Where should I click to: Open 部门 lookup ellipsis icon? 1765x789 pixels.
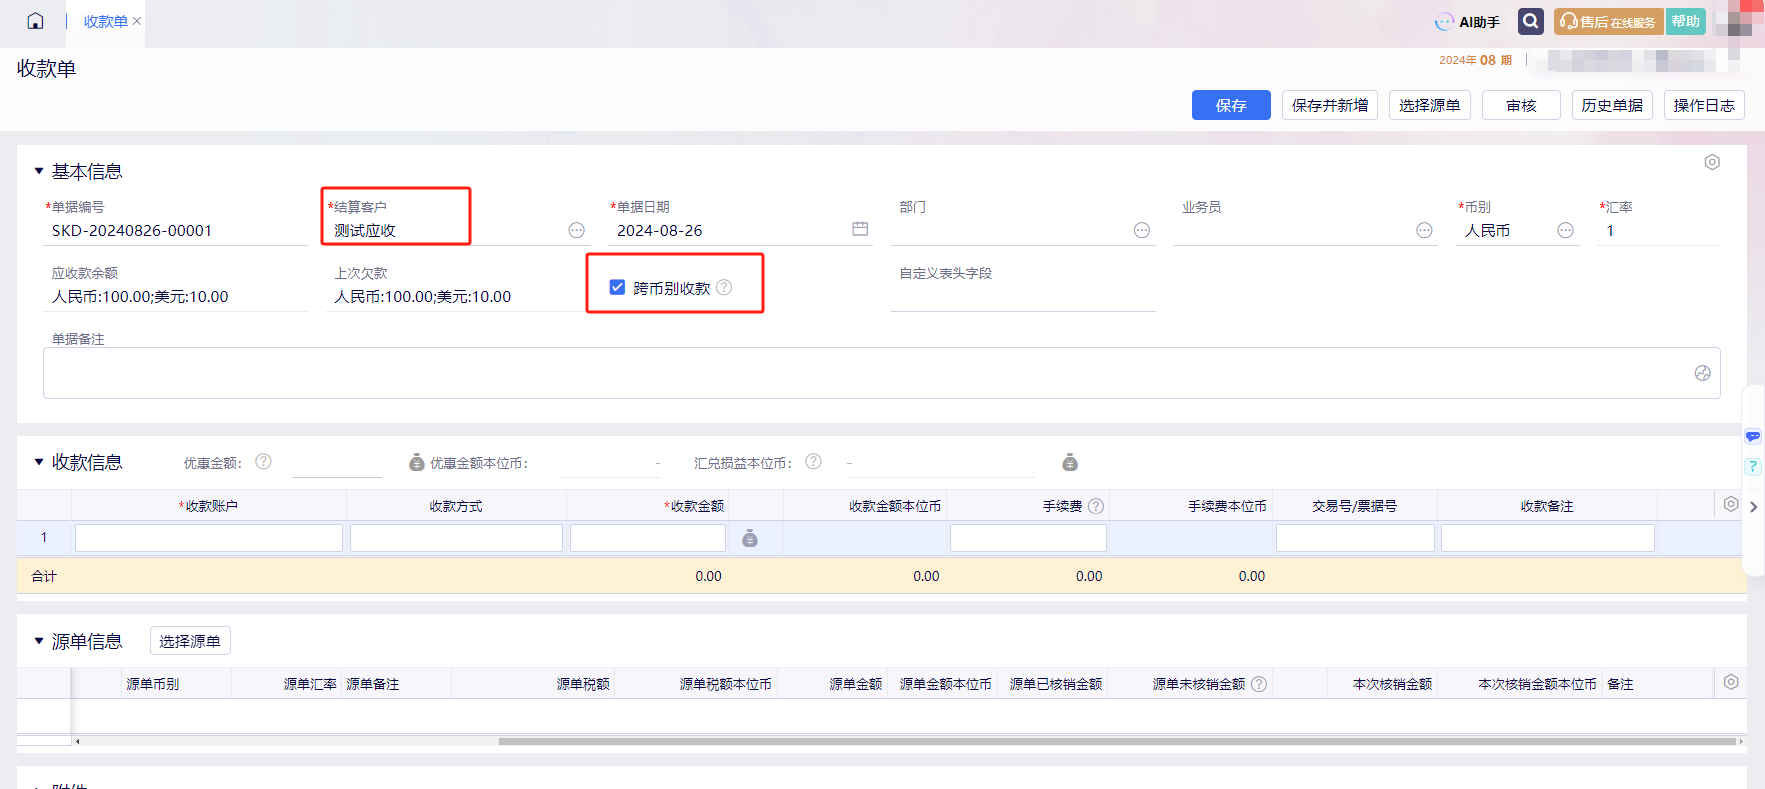tap(1142, 230)
